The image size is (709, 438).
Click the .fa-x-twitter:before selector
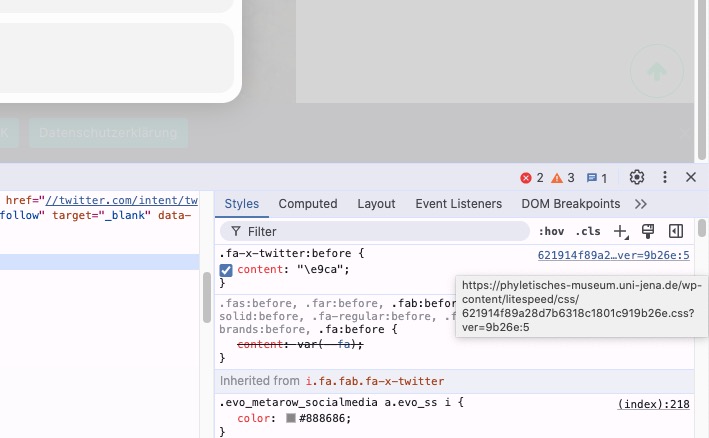285,253
